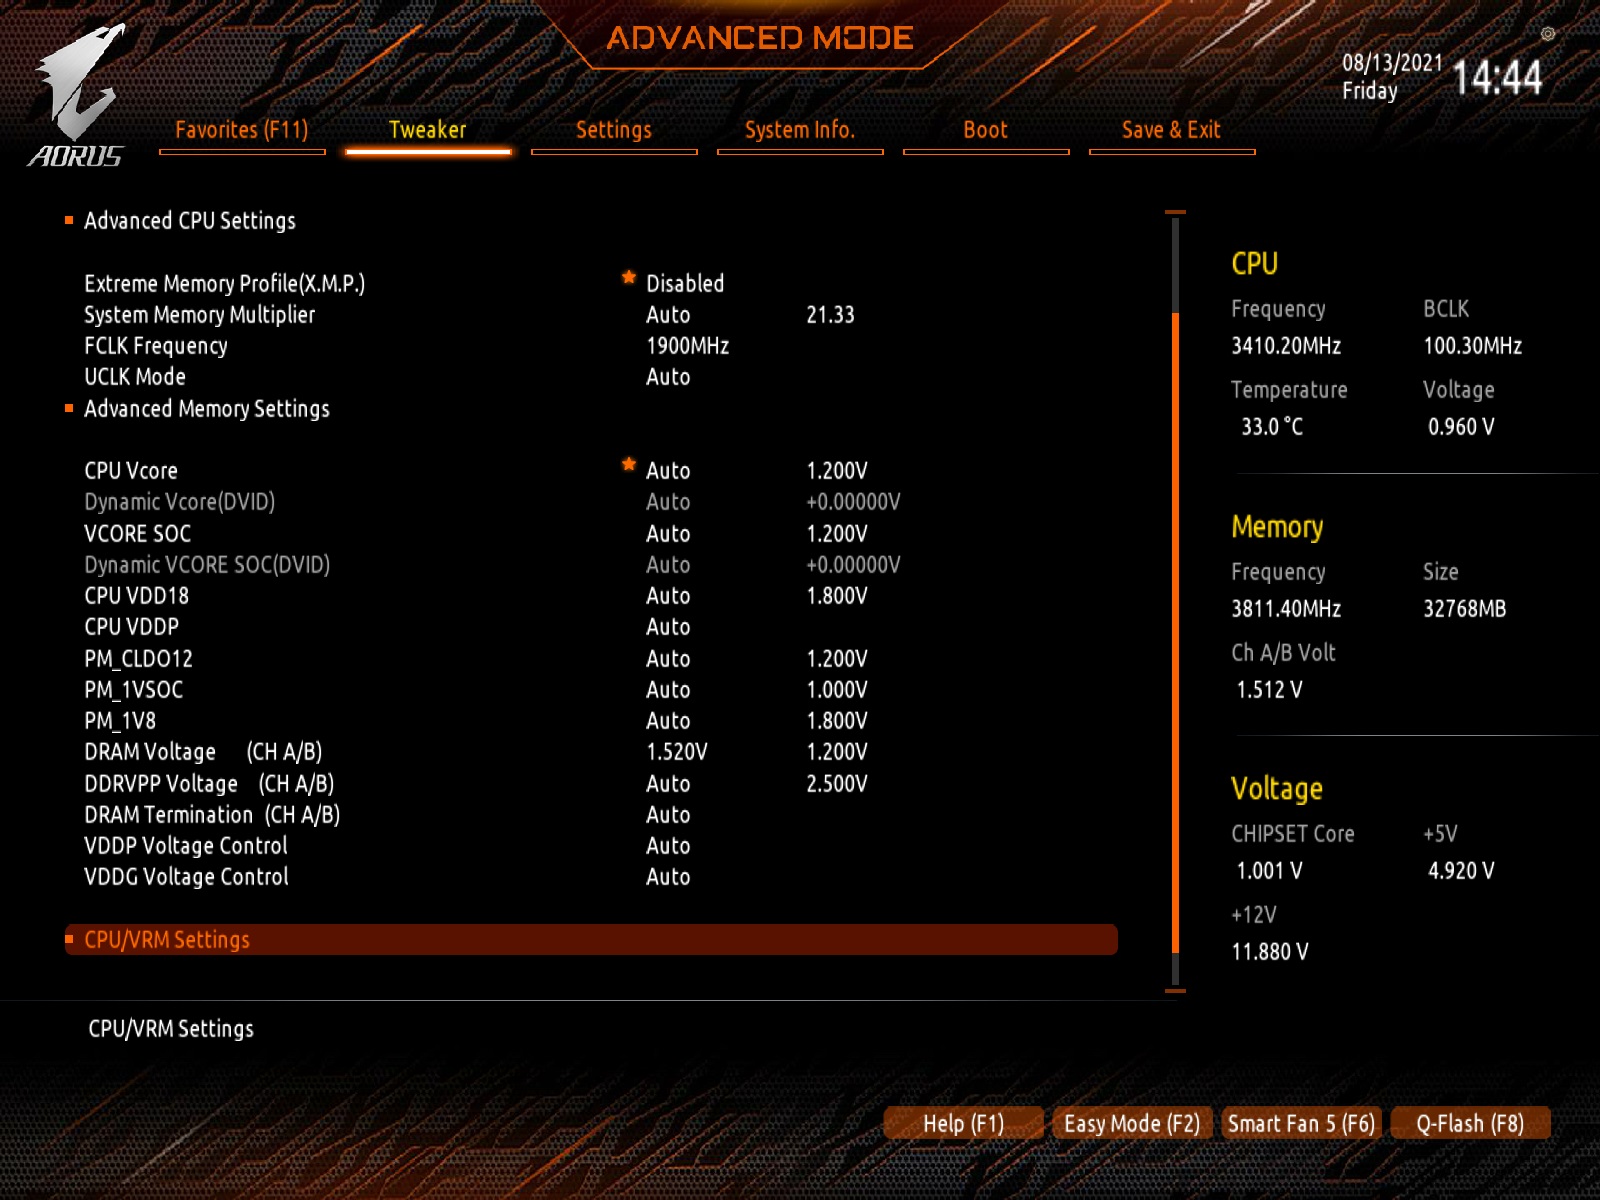Expand Advanced CPU Settings submenu
The height and width of the screenshot is (1200, 1600).
click(x=190, y=220)
